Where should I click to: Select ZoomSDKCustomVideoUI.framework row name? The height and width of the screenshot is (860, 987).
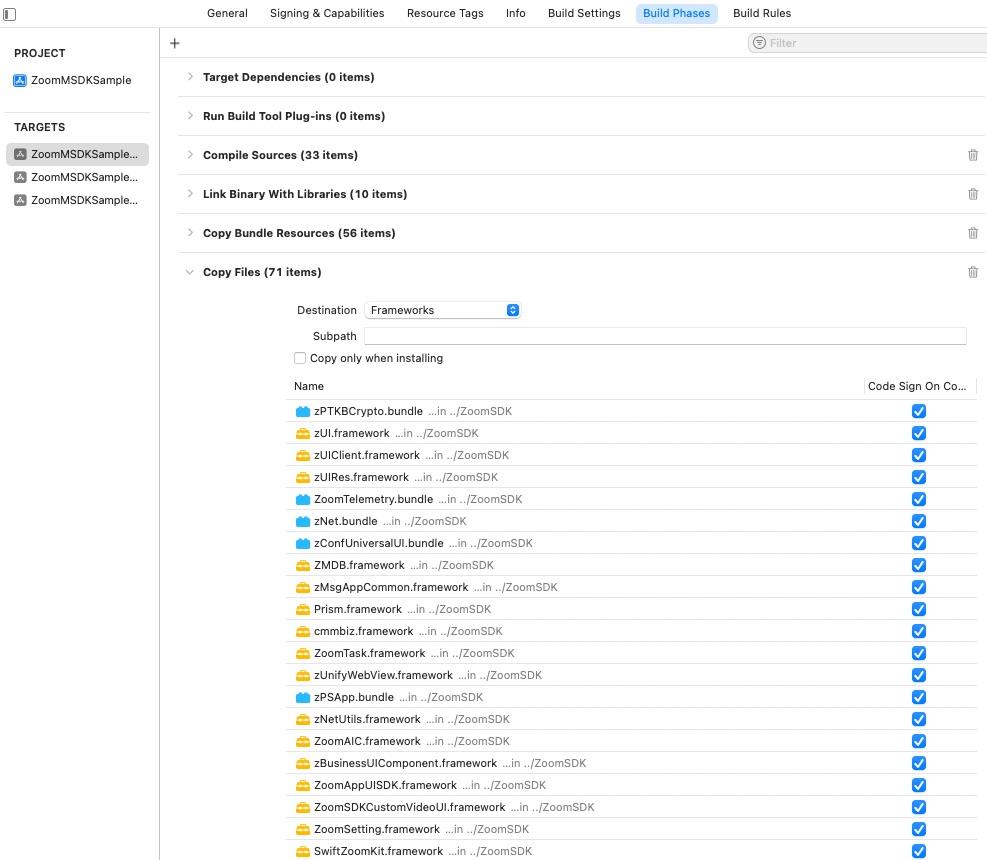pos(409,808)
